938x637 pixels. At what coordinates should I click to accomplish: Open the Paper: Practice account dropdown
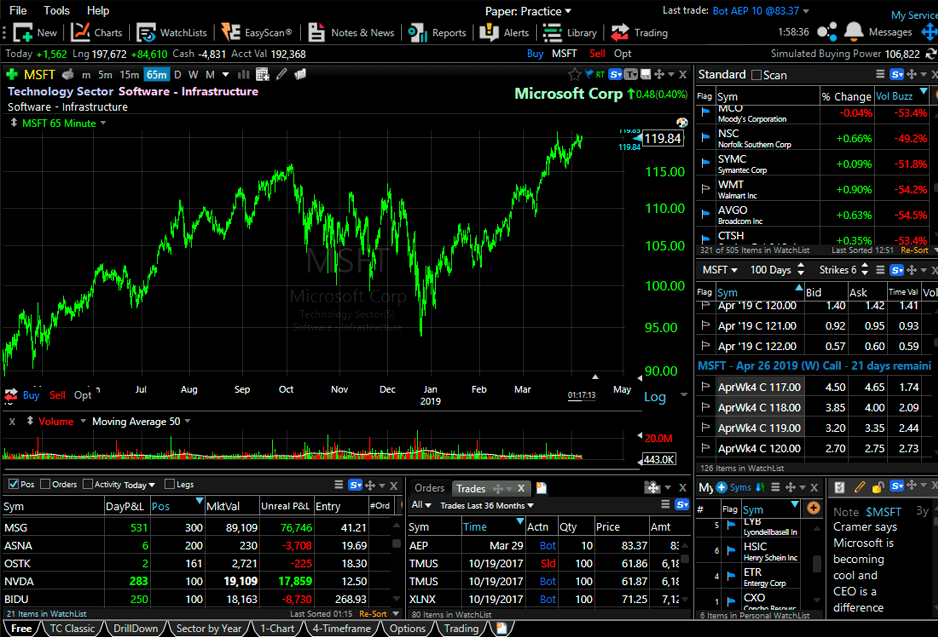tap(528, 11)
